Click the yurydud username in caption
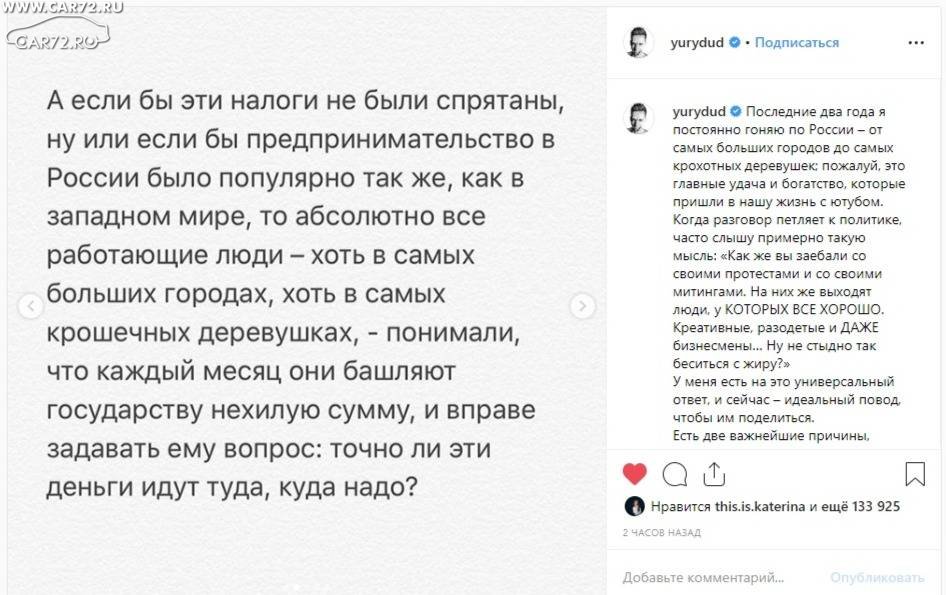This screenshot has width=946, height=595. coord(699,111)
